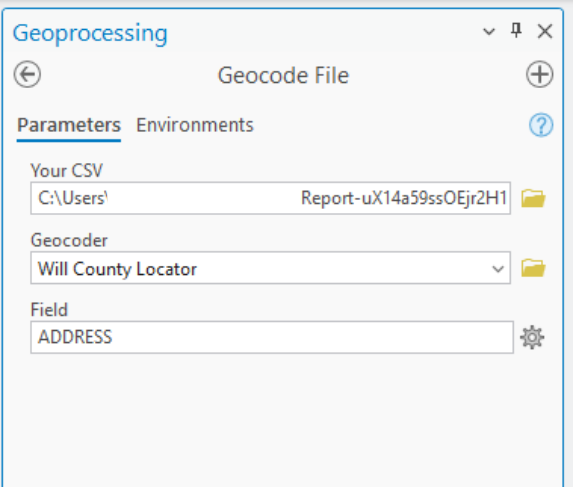Click the Field label
Image resolution: width=573 pixels, height=487 pixels.
49,310
